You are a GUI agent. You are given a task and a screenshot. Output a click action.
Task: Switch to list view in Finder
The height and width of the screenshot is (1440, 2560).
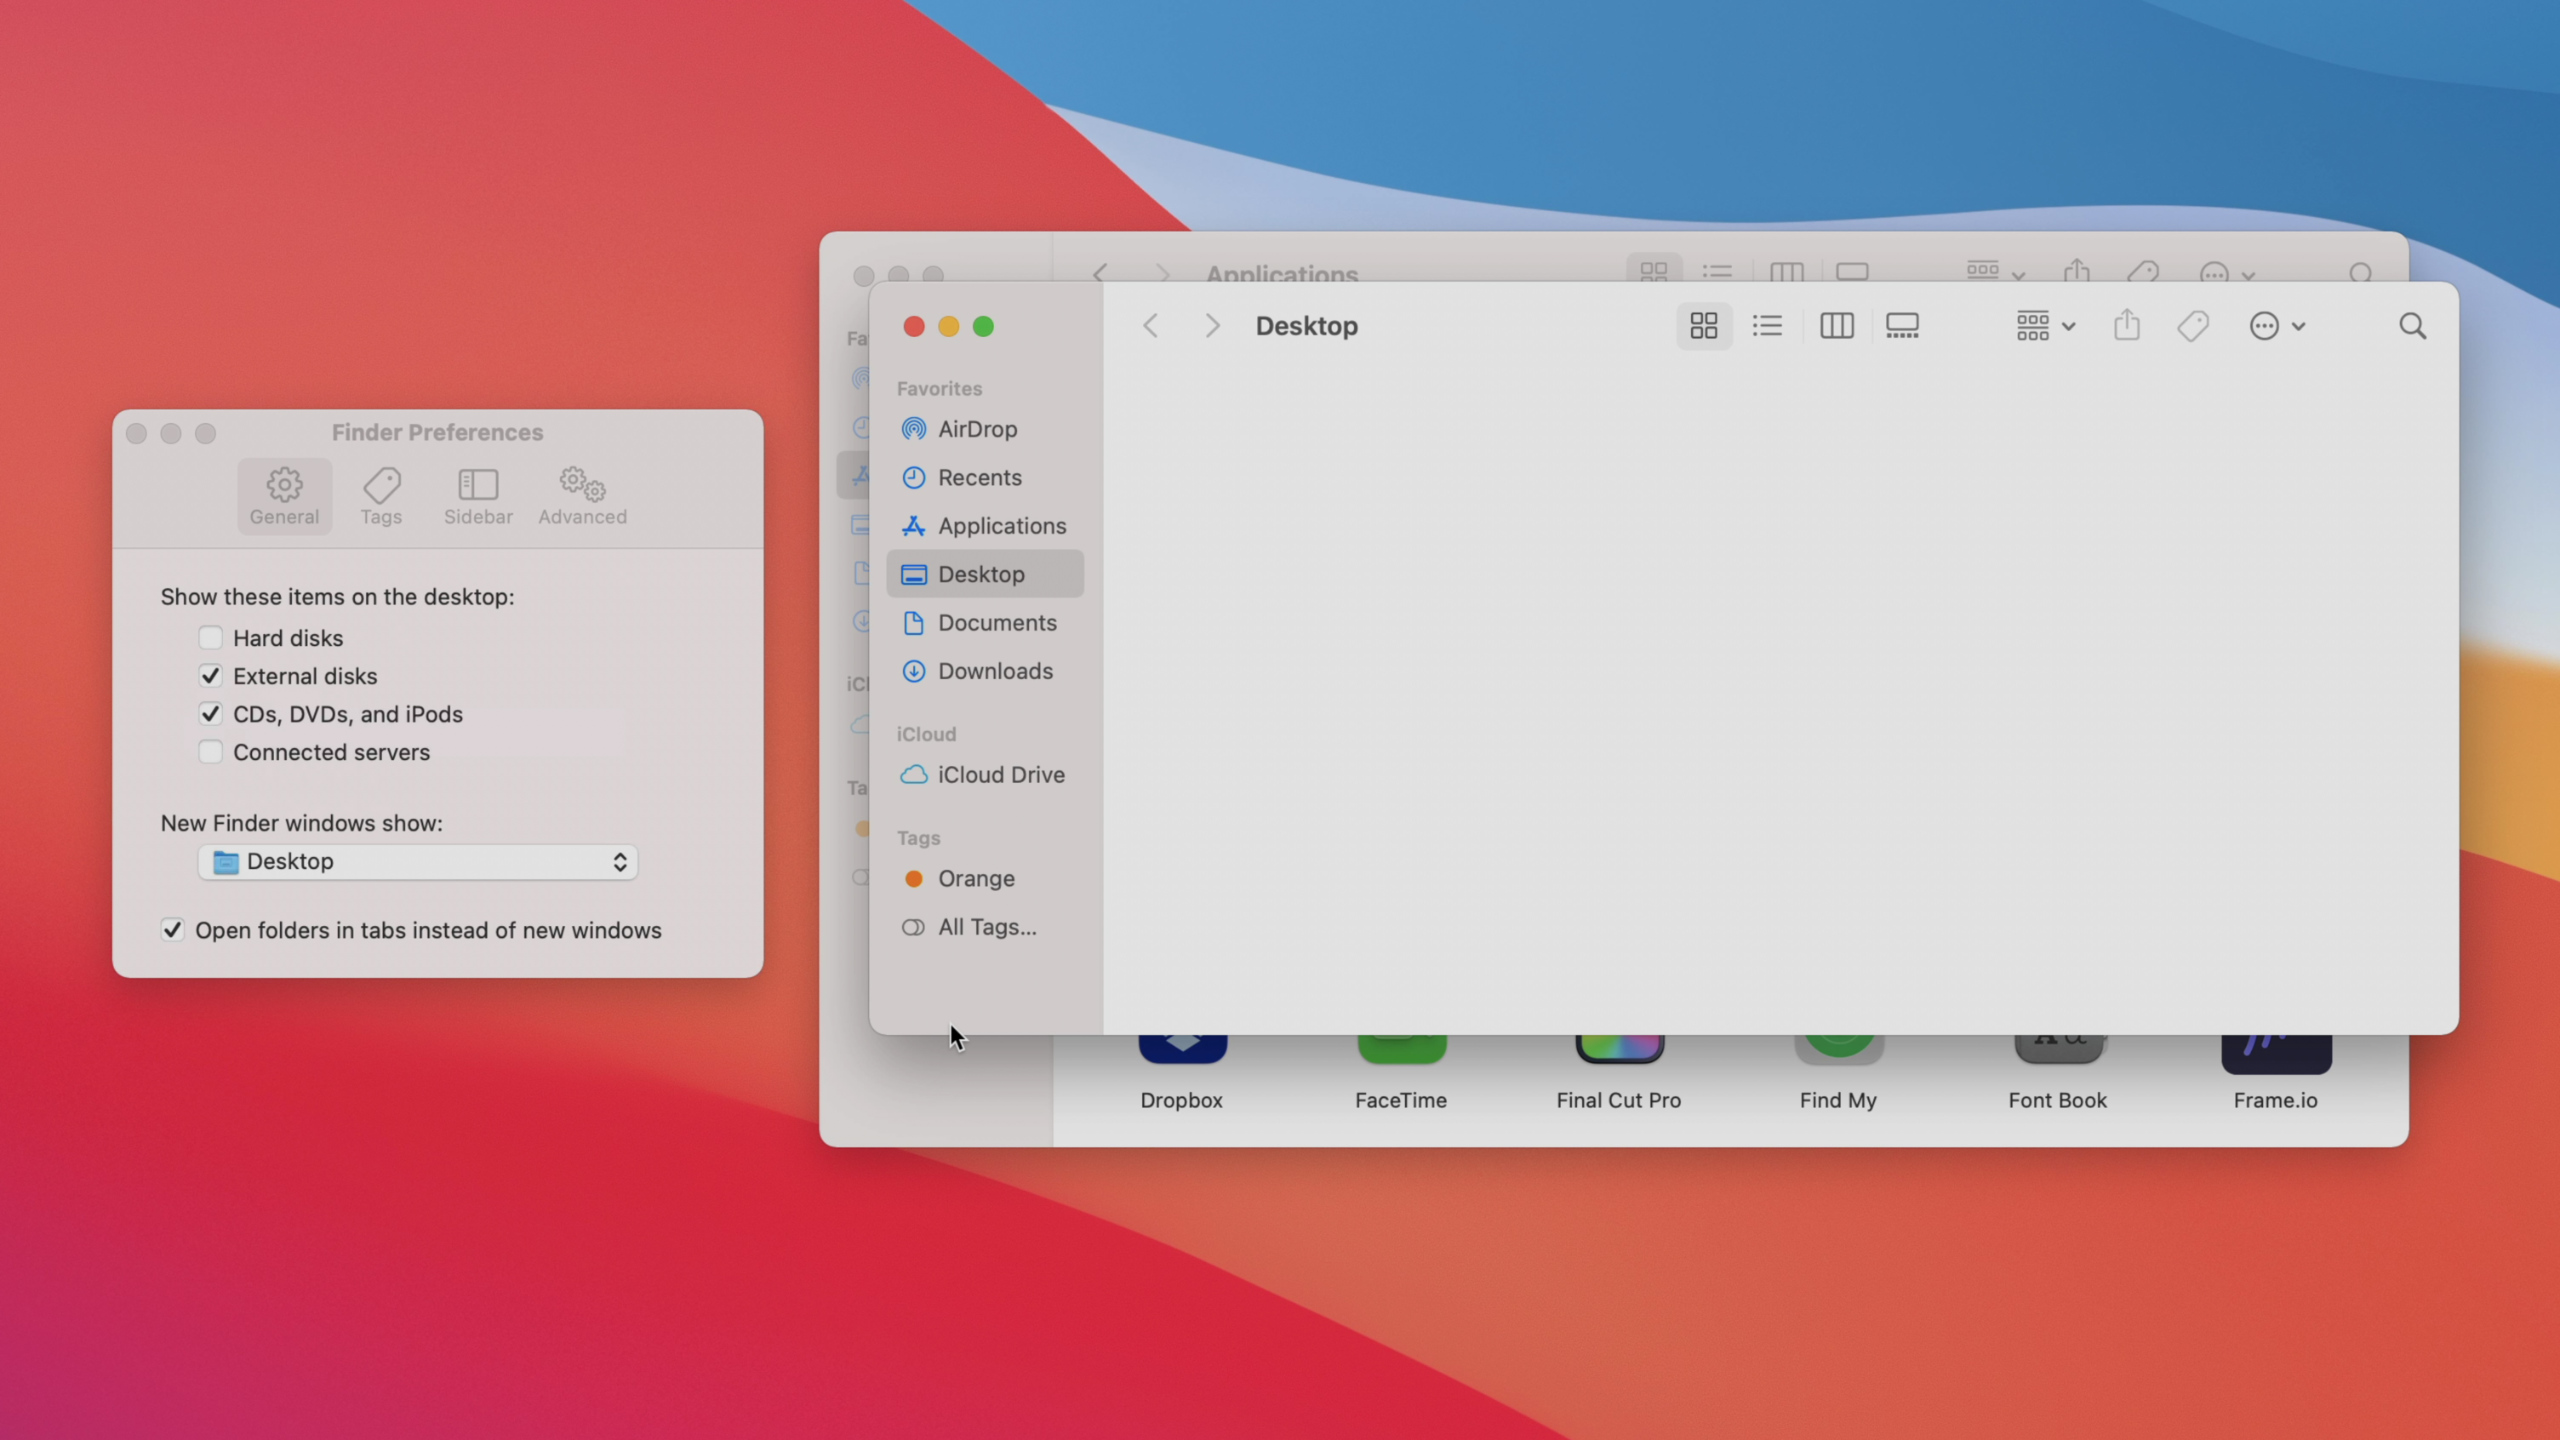click(1767, 325)
